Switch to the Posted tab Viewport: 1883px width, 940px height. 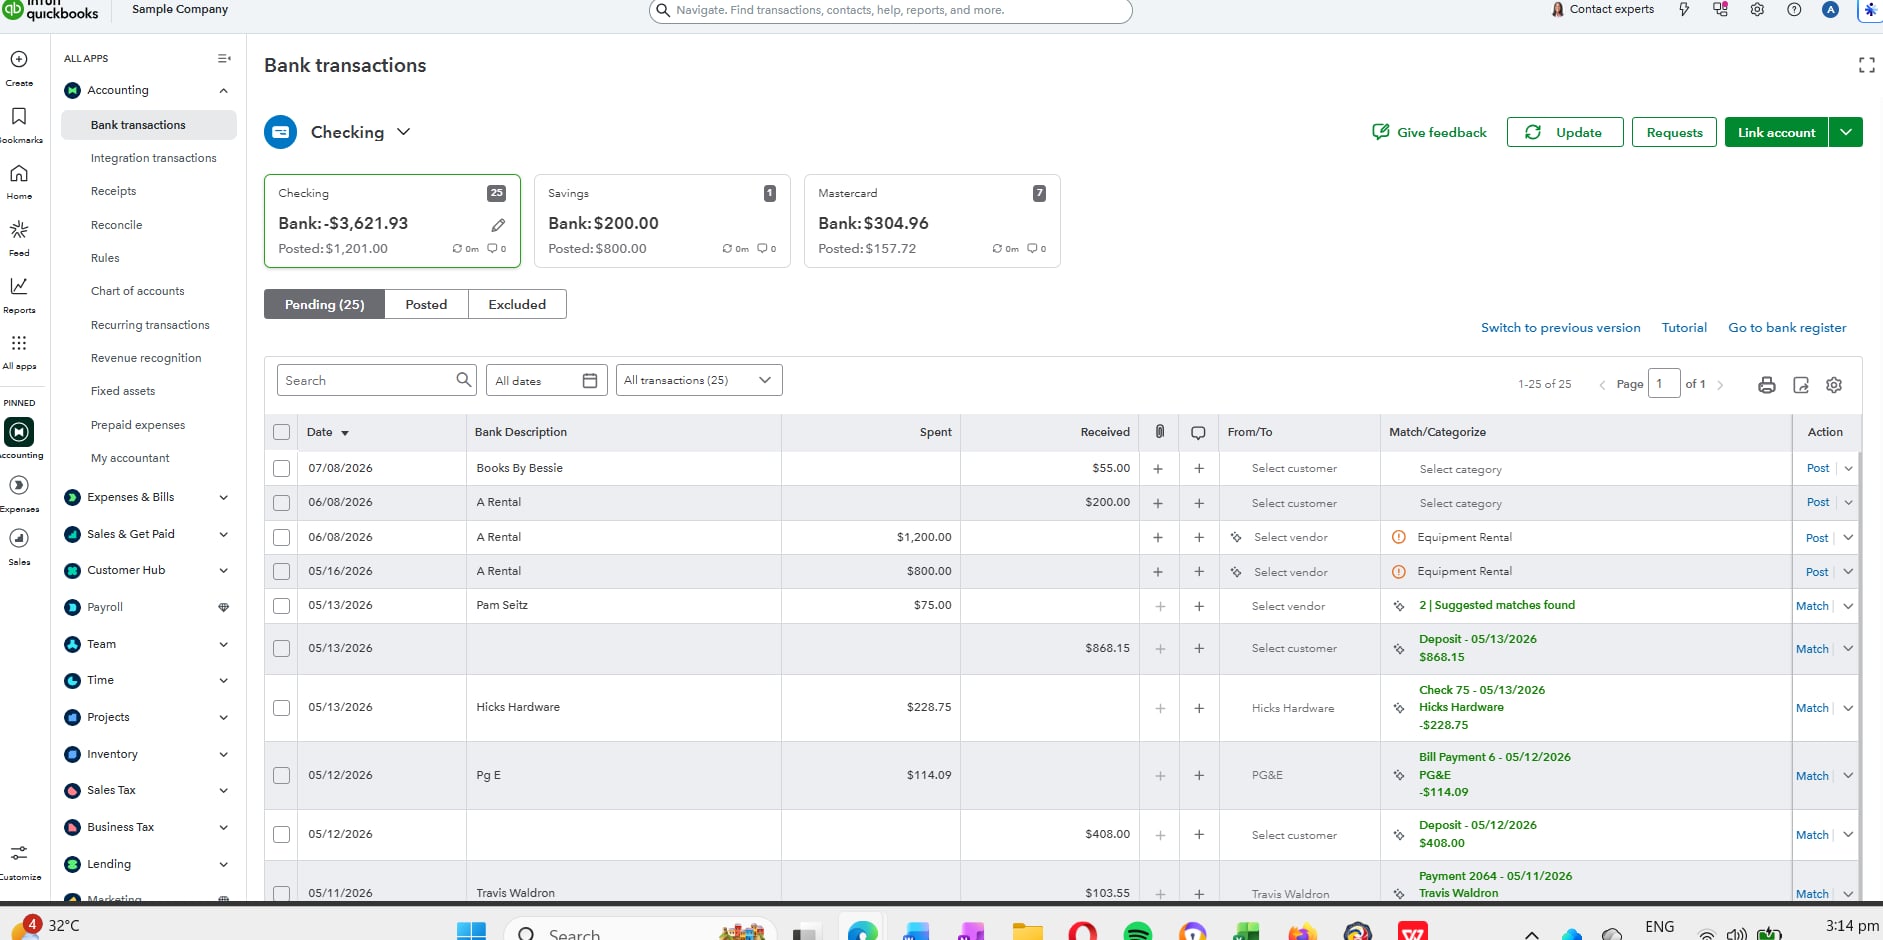426,305
